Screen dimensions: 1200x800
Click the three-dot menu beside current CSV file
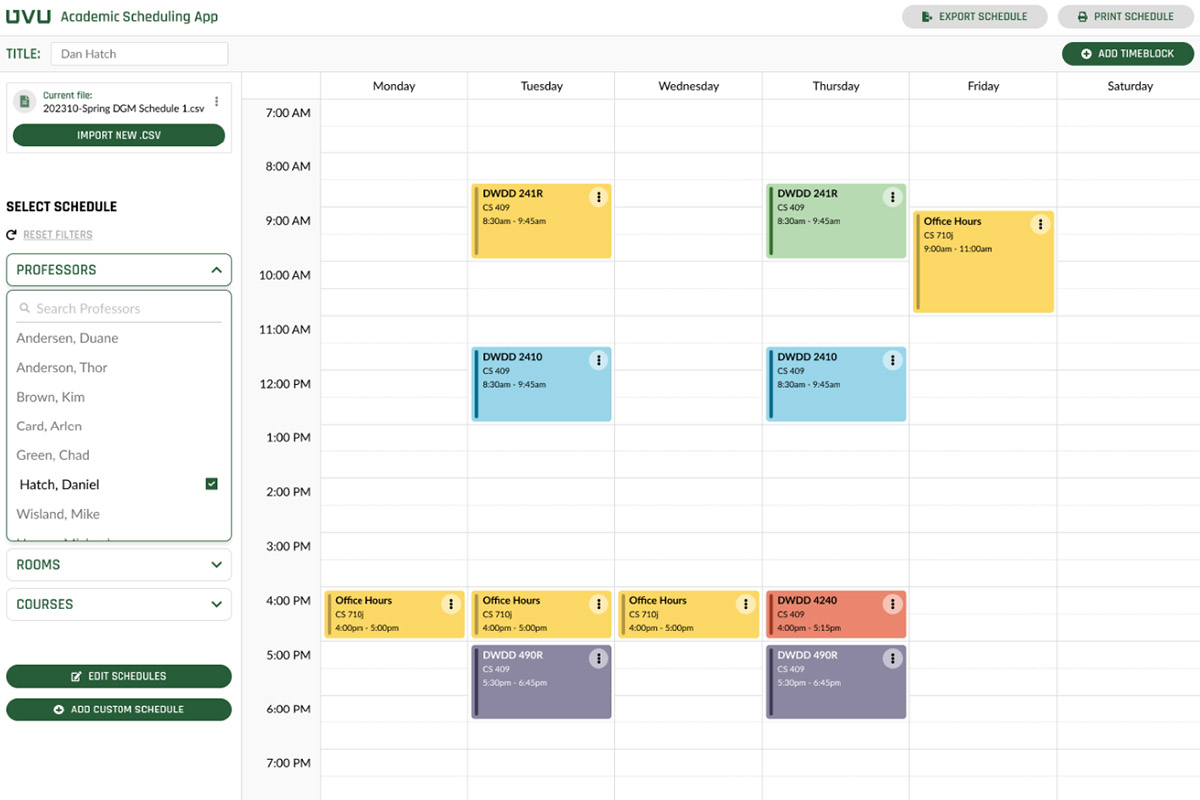[217, 102]
